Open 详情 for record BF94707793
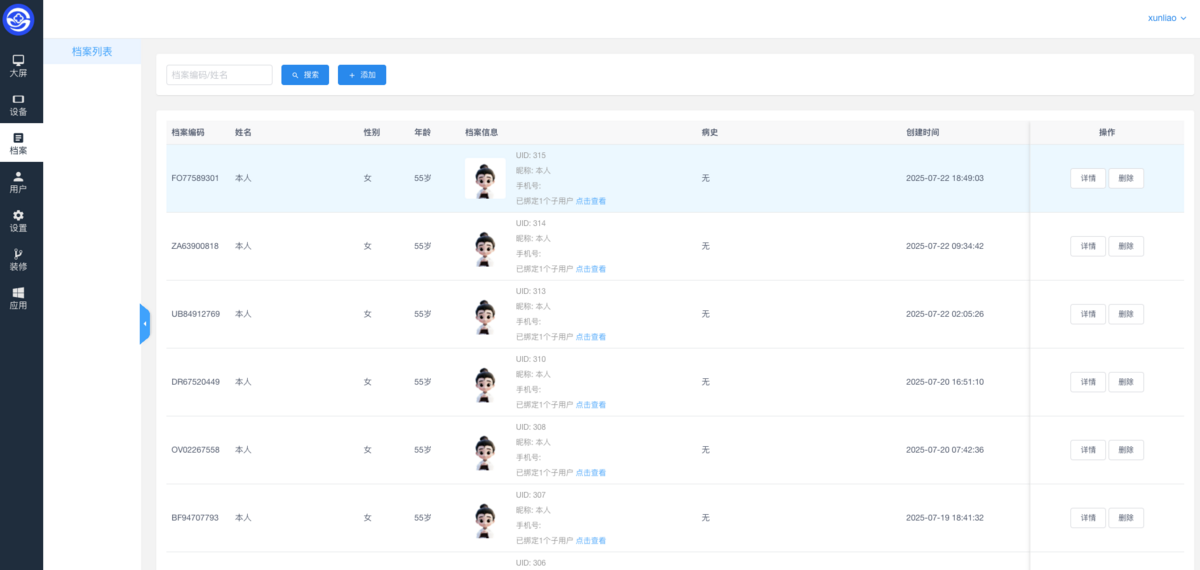The width and height of the screenshot is (1200, 570). [x=1088, y=518]
